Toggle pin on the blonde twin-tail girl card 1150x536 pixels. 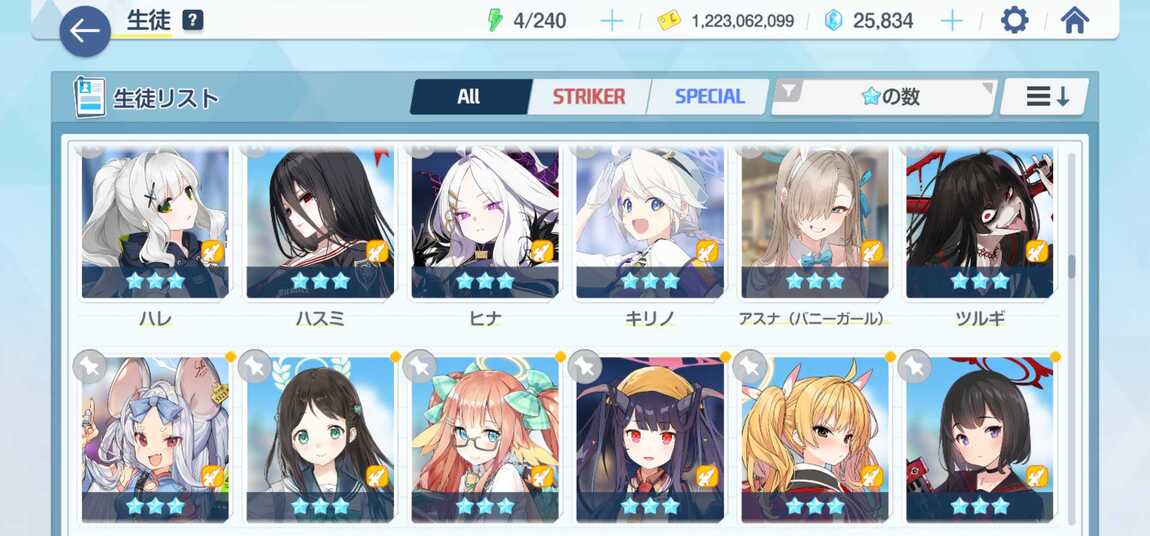[750, 367]
